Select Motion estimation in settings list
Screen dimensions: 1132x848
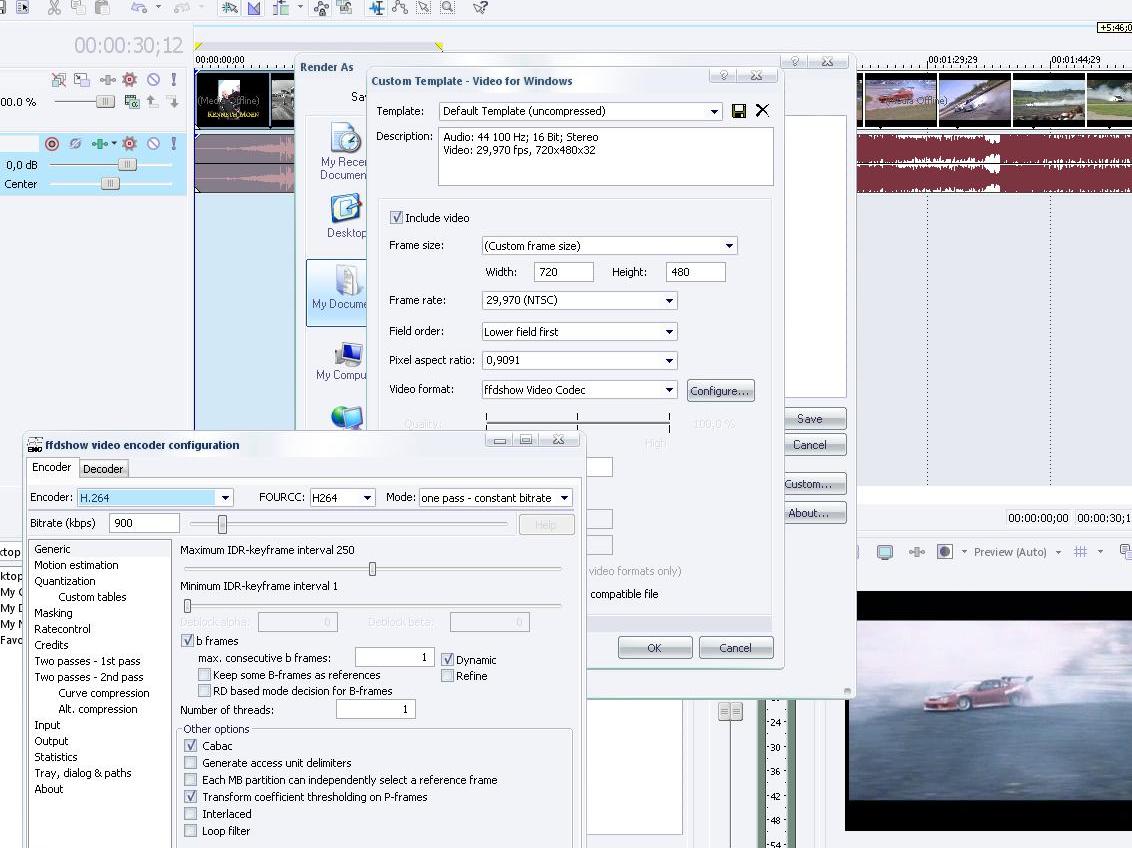point(76,565)
